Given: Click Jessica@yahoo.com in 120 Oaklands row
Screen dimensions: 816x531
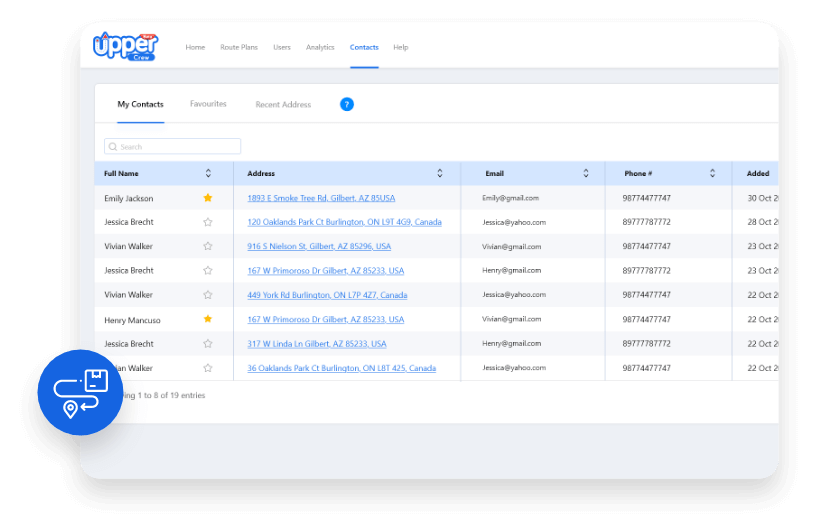Looking at the screenshot, I should pyautogui.click(x=514, y=222).
